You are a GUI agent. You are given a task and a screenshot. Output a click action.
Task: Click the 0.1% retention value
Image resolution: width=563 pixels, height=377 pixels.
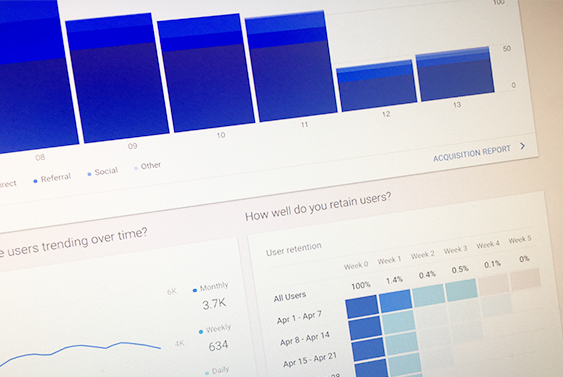pos(492,264)
